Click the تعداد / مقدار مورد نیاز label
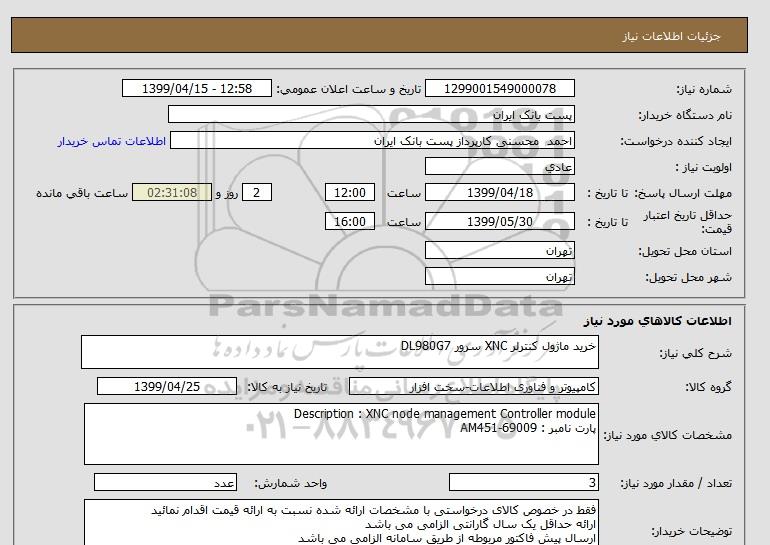This screenshot has height=545, width=770. (676, 484)
